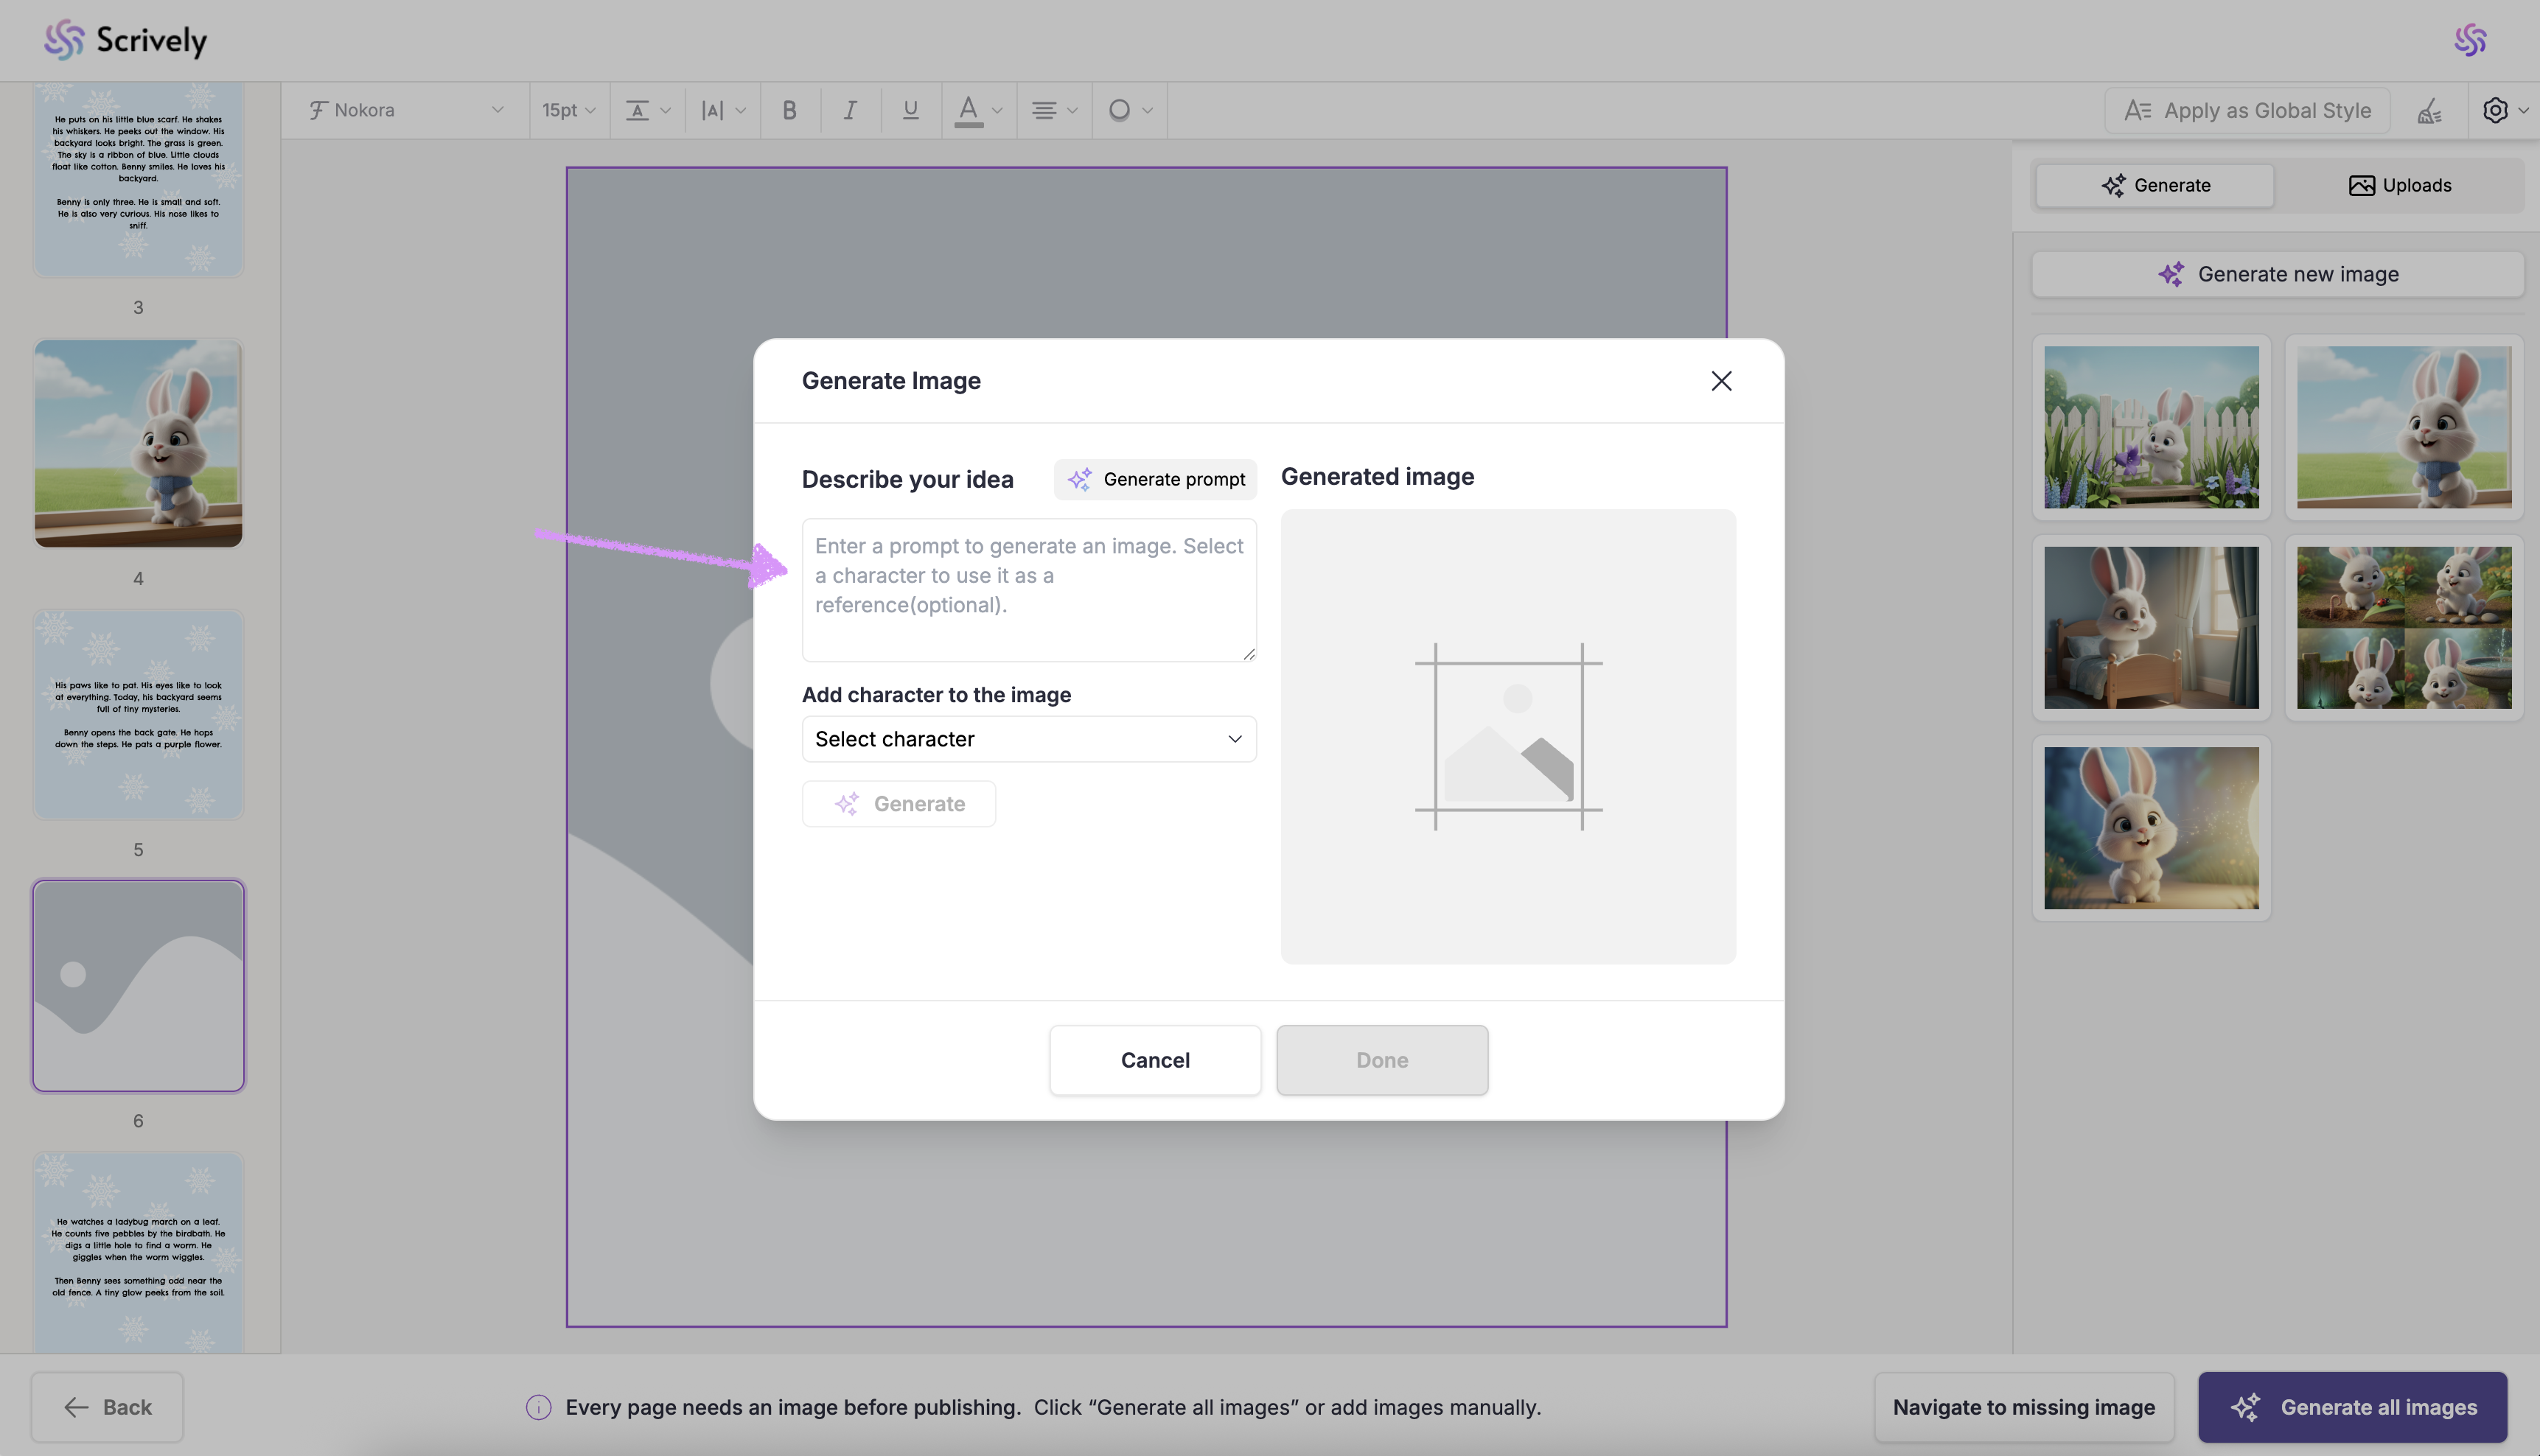Click the Generate prompt button
The image size is (2540, 1456).
point(1155,479)
